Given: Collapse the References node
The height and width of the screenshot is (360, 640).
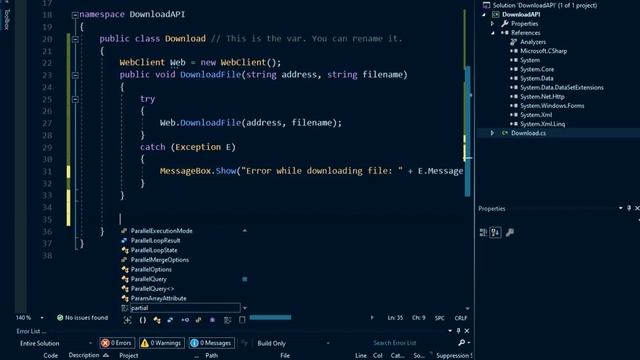Looking at the screenshot, I should click(493, 33).
